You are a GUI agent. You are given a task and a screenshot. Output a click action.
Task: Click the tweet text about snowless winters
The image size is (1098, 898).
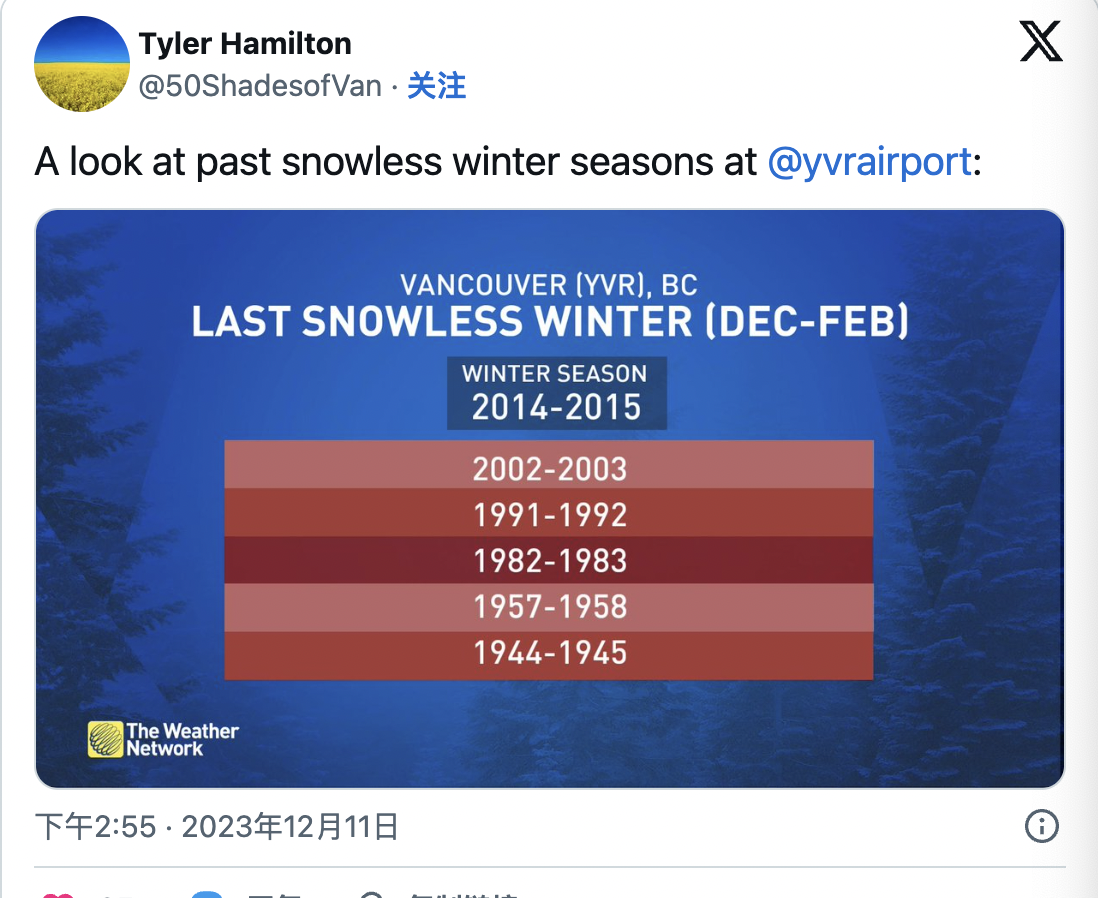[508, 162]
